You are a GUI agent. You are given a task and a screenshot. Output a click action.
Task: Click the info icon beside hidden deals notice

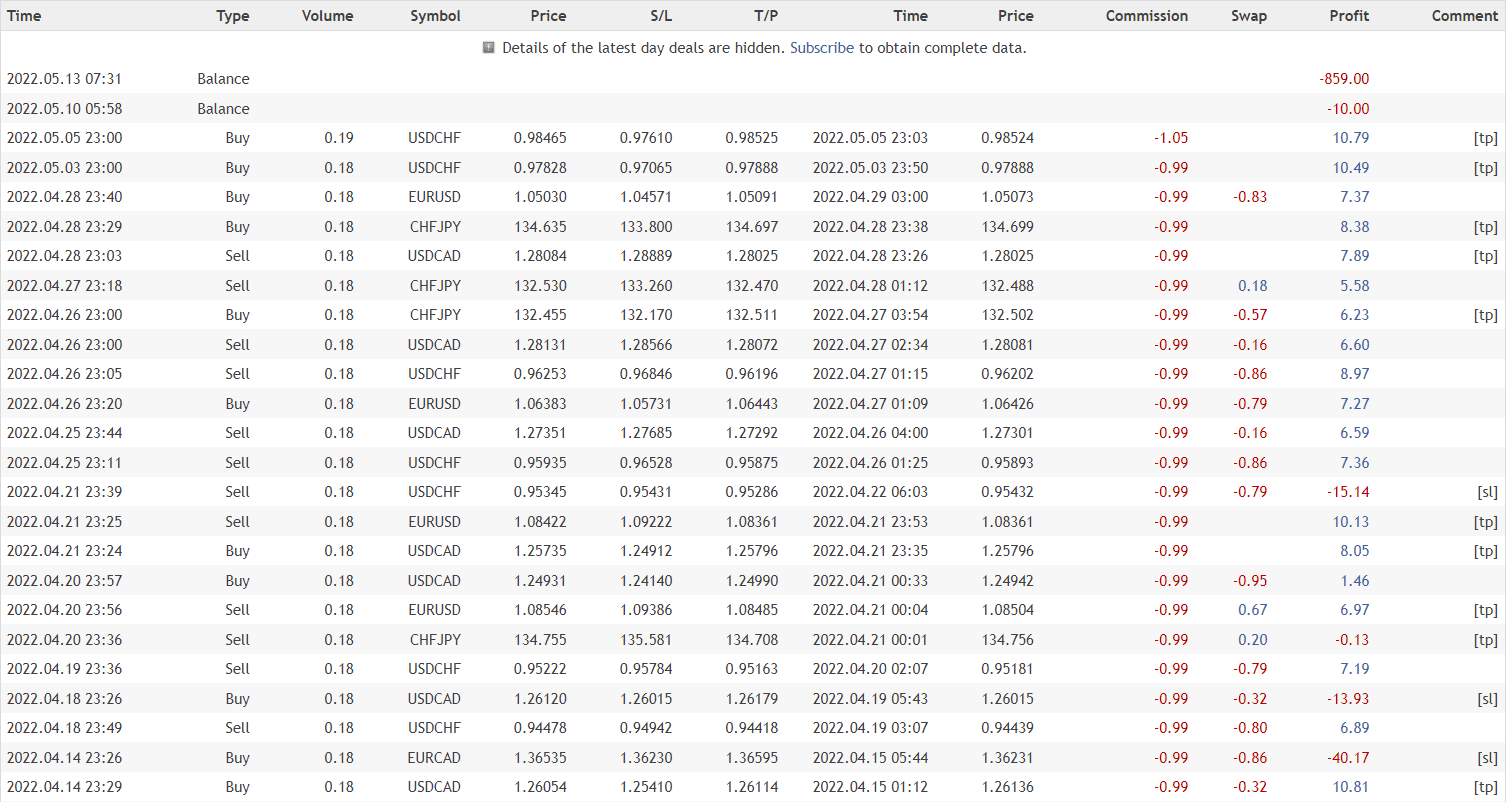489,48
